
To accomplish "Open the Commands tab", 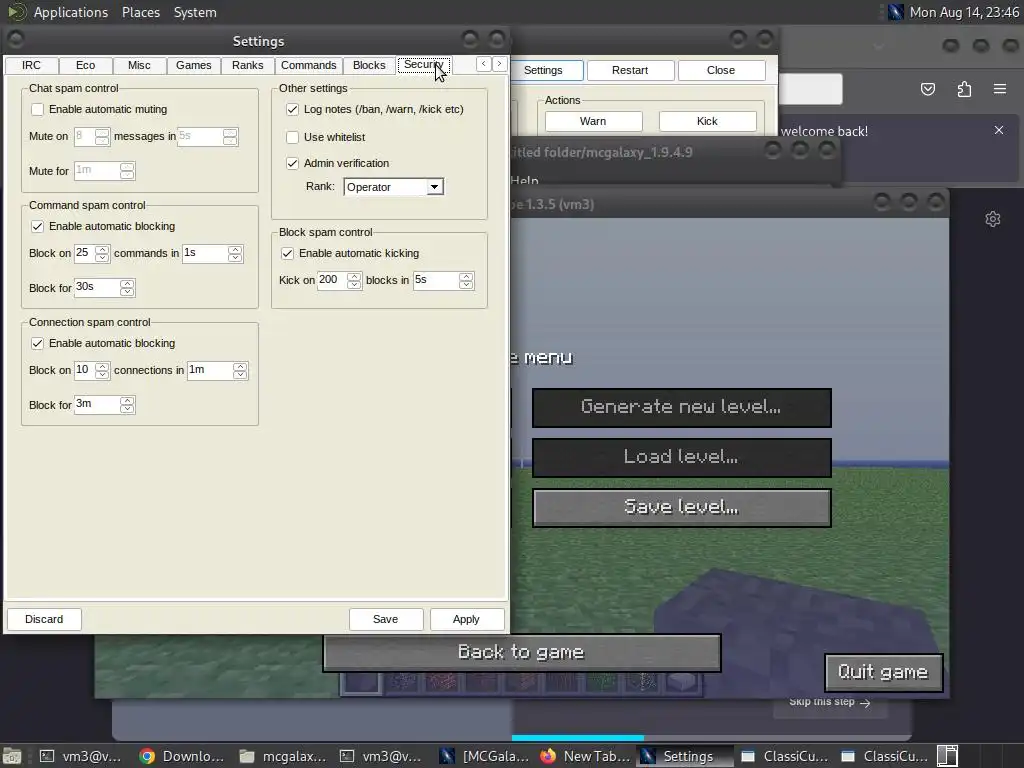I will pos(308,65).
